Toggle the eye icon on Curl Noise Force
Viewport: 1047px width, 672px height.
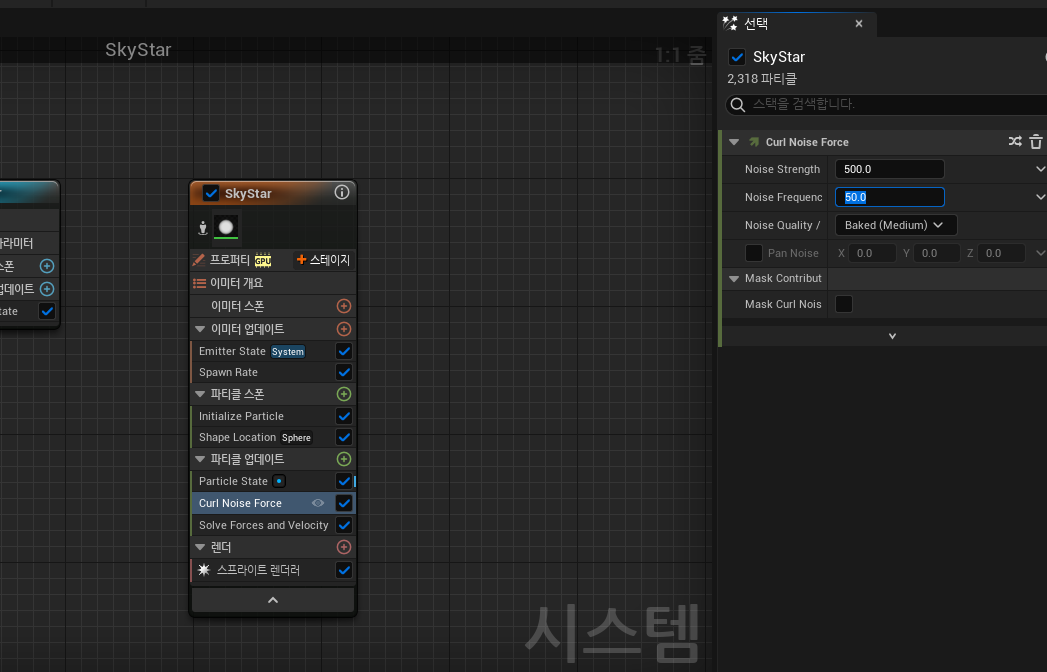pos(318,503)
